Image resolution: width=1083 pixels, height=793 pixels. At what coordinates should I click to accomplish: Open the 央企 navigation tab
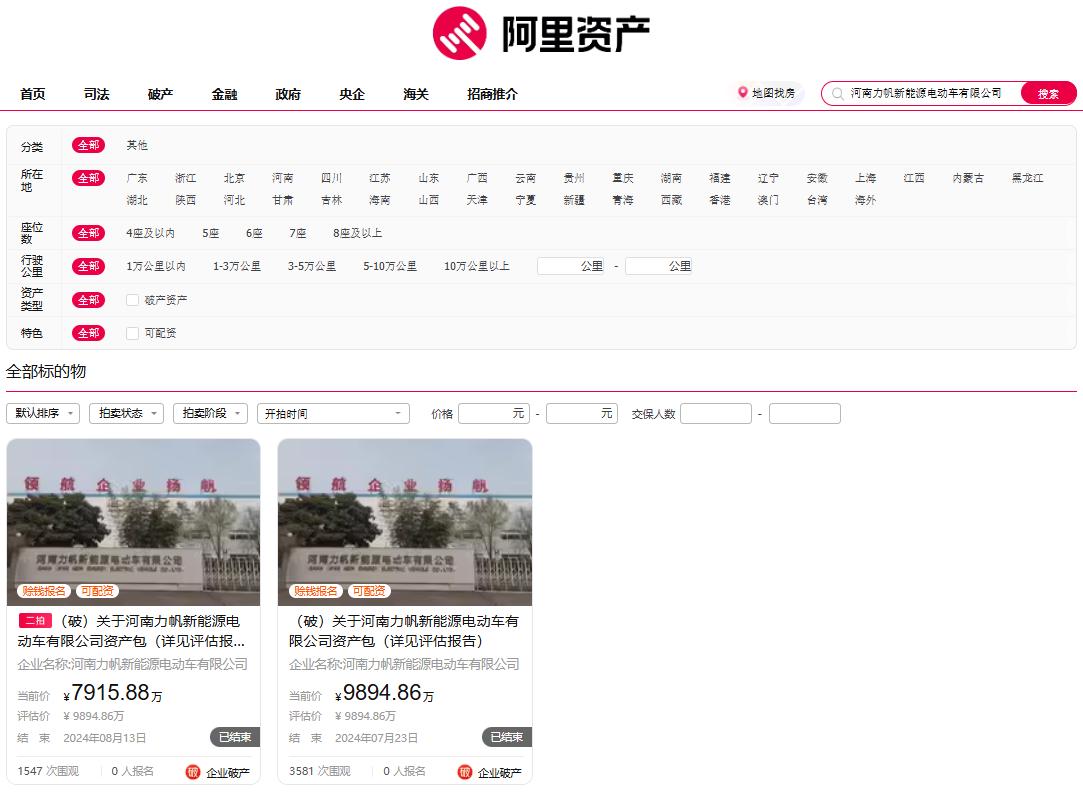[352, 94]
